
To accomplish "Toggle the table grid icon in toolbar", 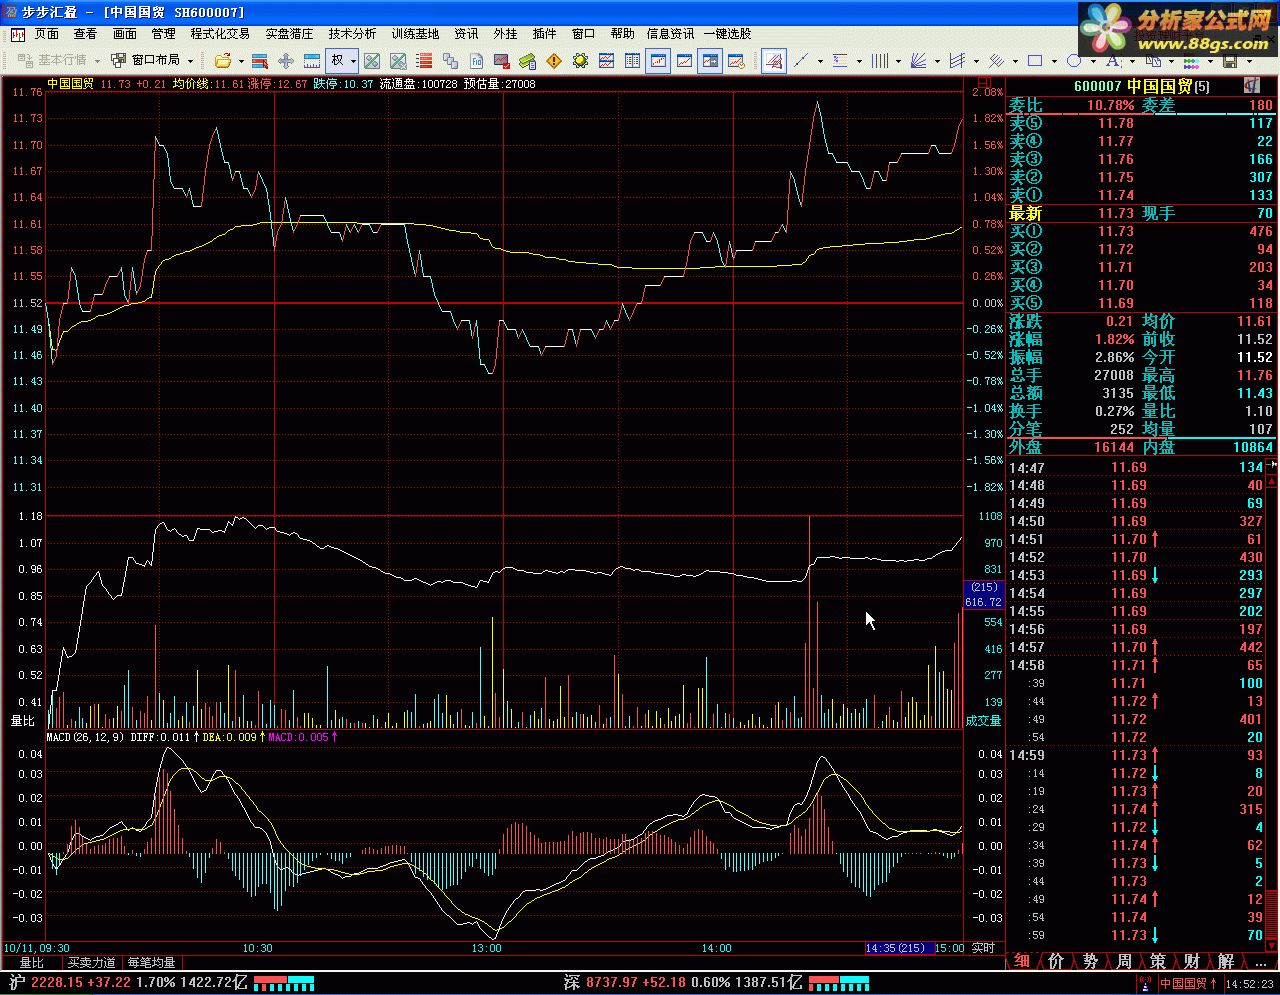I will pos(632,61).
